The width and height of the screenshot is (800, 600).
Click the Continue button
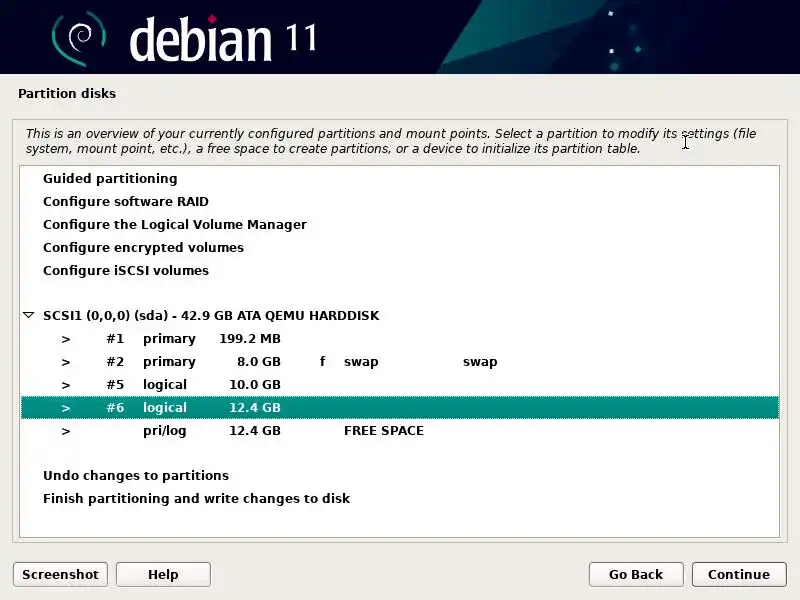(x=739, y=574)
